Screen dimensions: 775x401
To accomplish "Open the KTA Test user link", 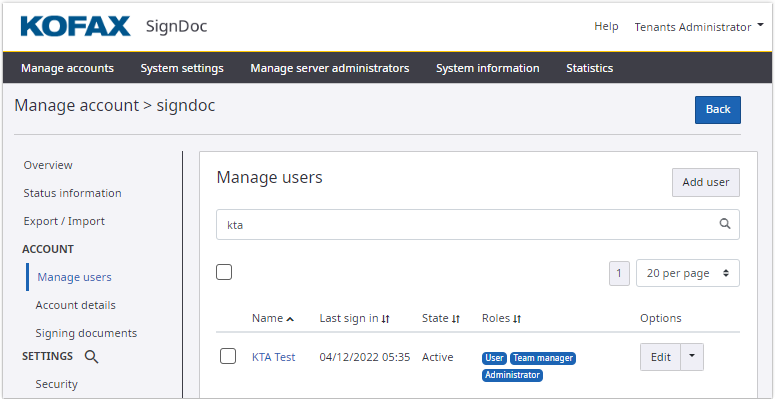I will point(273,357).
